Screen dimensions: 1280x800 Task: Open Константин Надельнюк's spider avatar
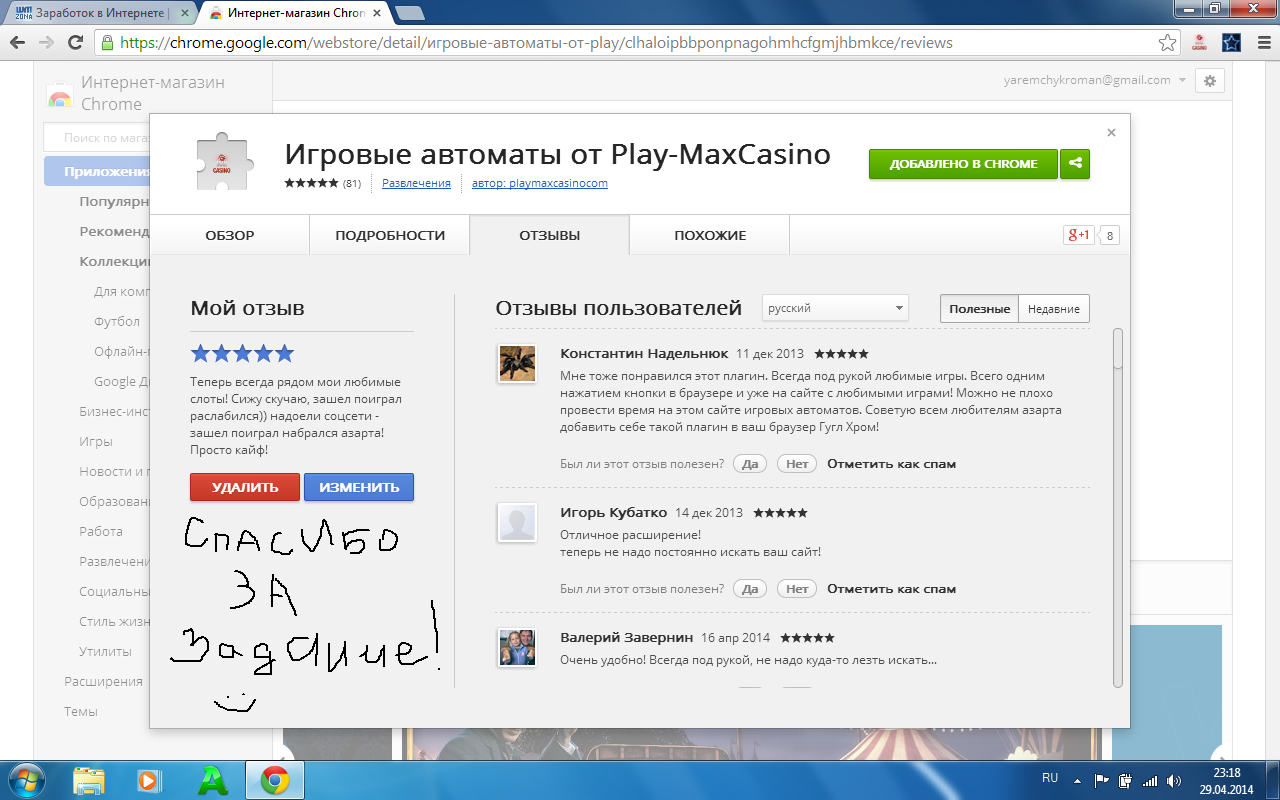pyautogui.click(x=517, y=363)
